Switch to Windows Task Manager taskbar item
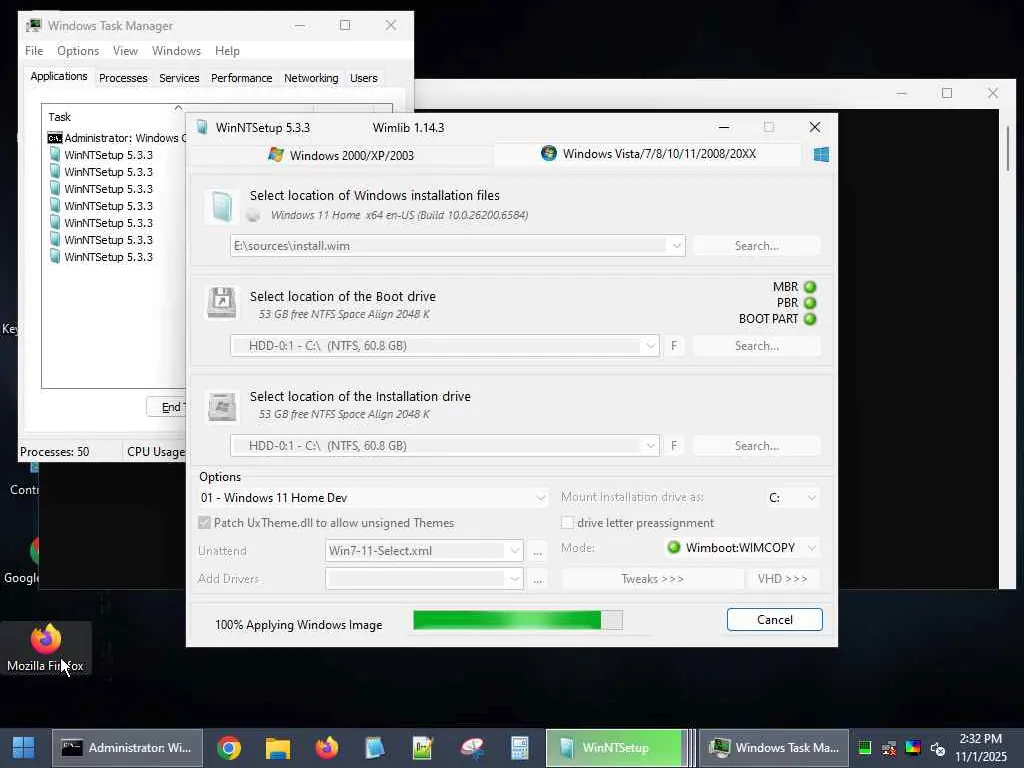 [x=773, y=748]
